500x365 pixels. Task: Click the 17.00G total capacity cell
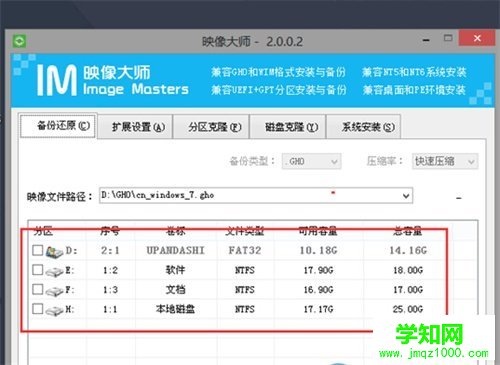point(408,290)
